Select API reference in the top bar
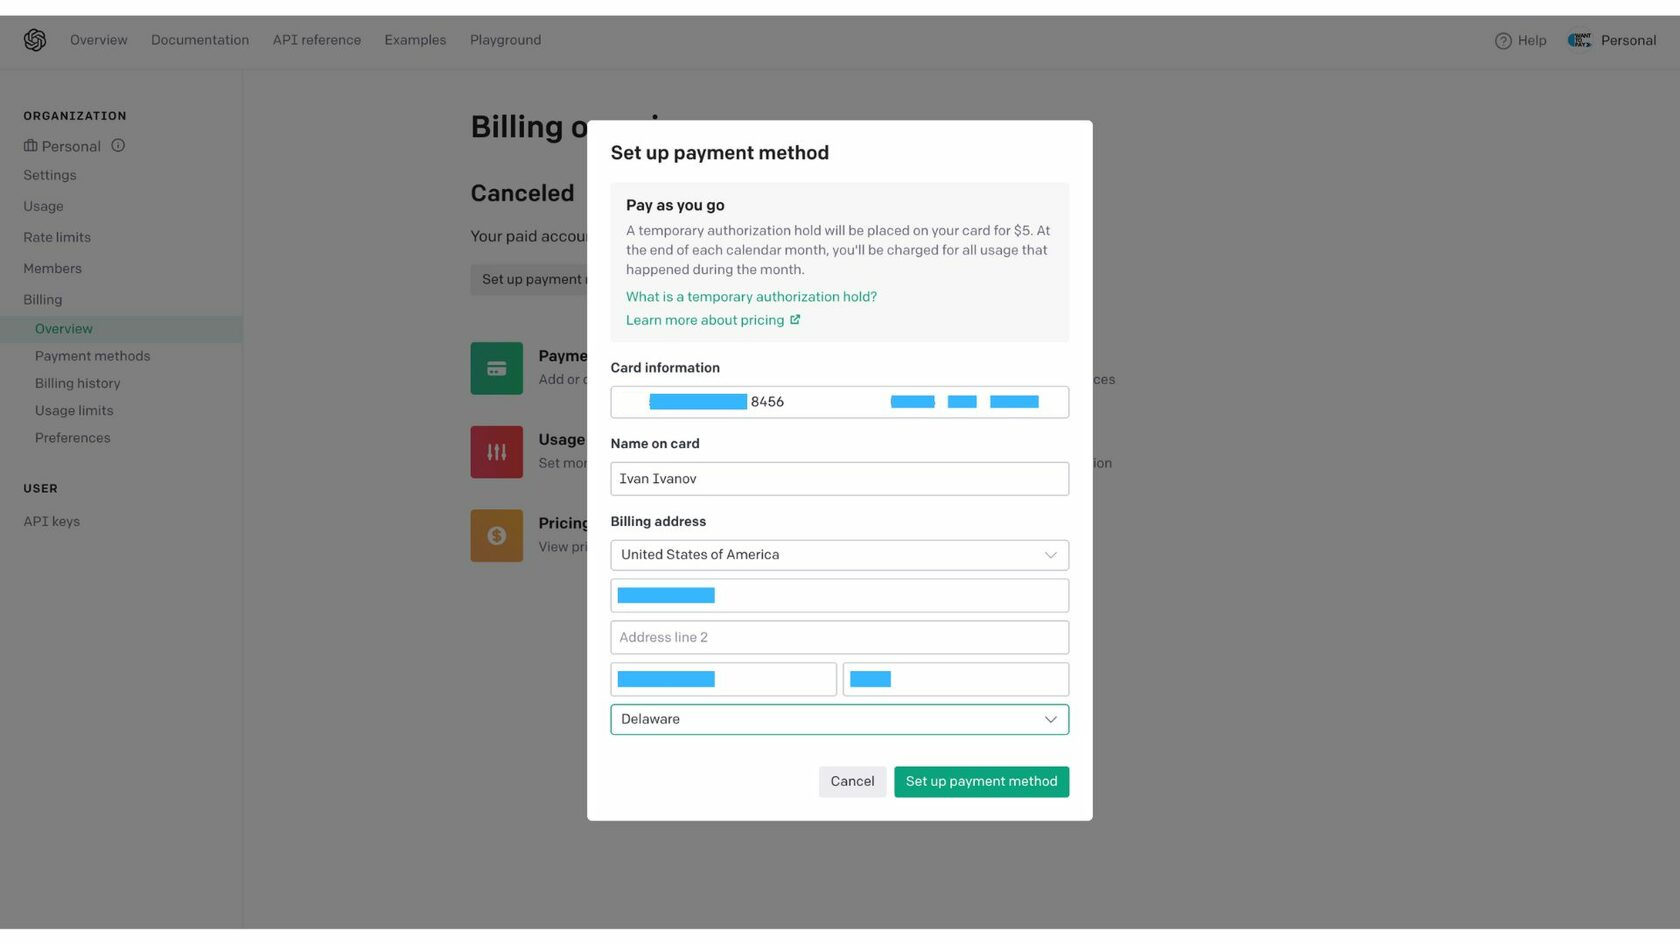Image resolution: width=1680 pixels, height=945 pixels. 316,40
